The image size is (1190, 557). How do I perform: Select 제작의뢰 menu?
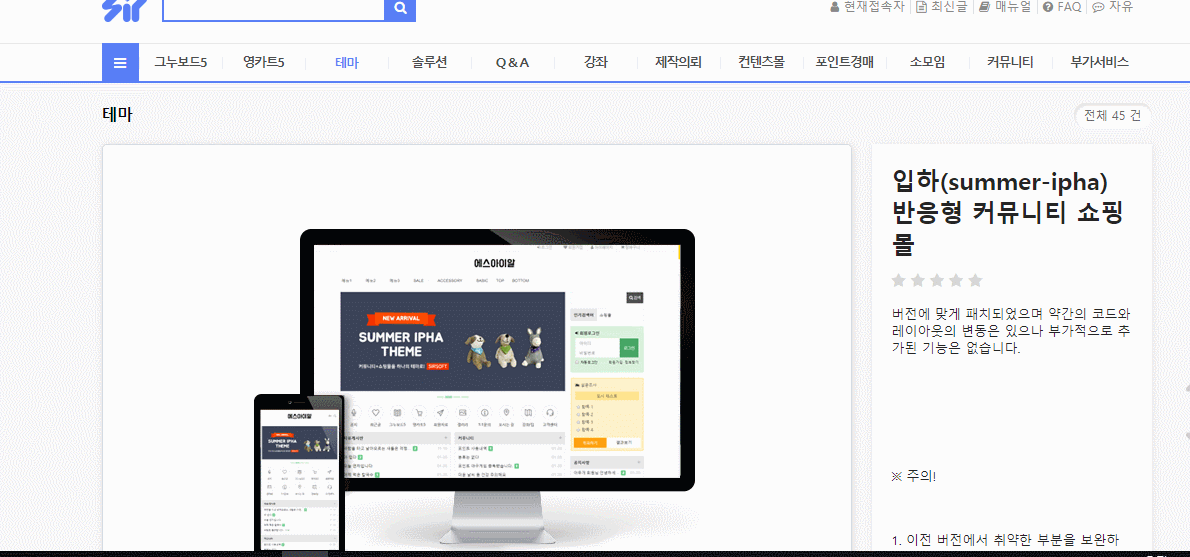click(x=678, y=62)
